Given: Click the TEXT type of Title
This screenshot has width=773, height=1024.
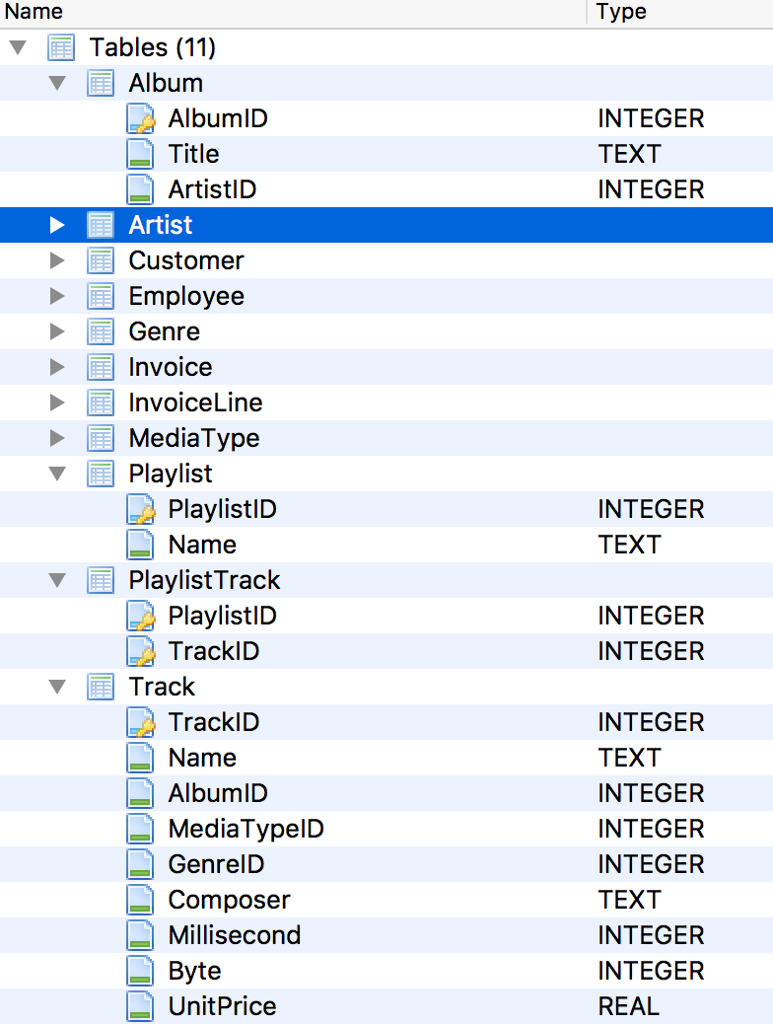Looking at the screenshot, I should (629, 154).
